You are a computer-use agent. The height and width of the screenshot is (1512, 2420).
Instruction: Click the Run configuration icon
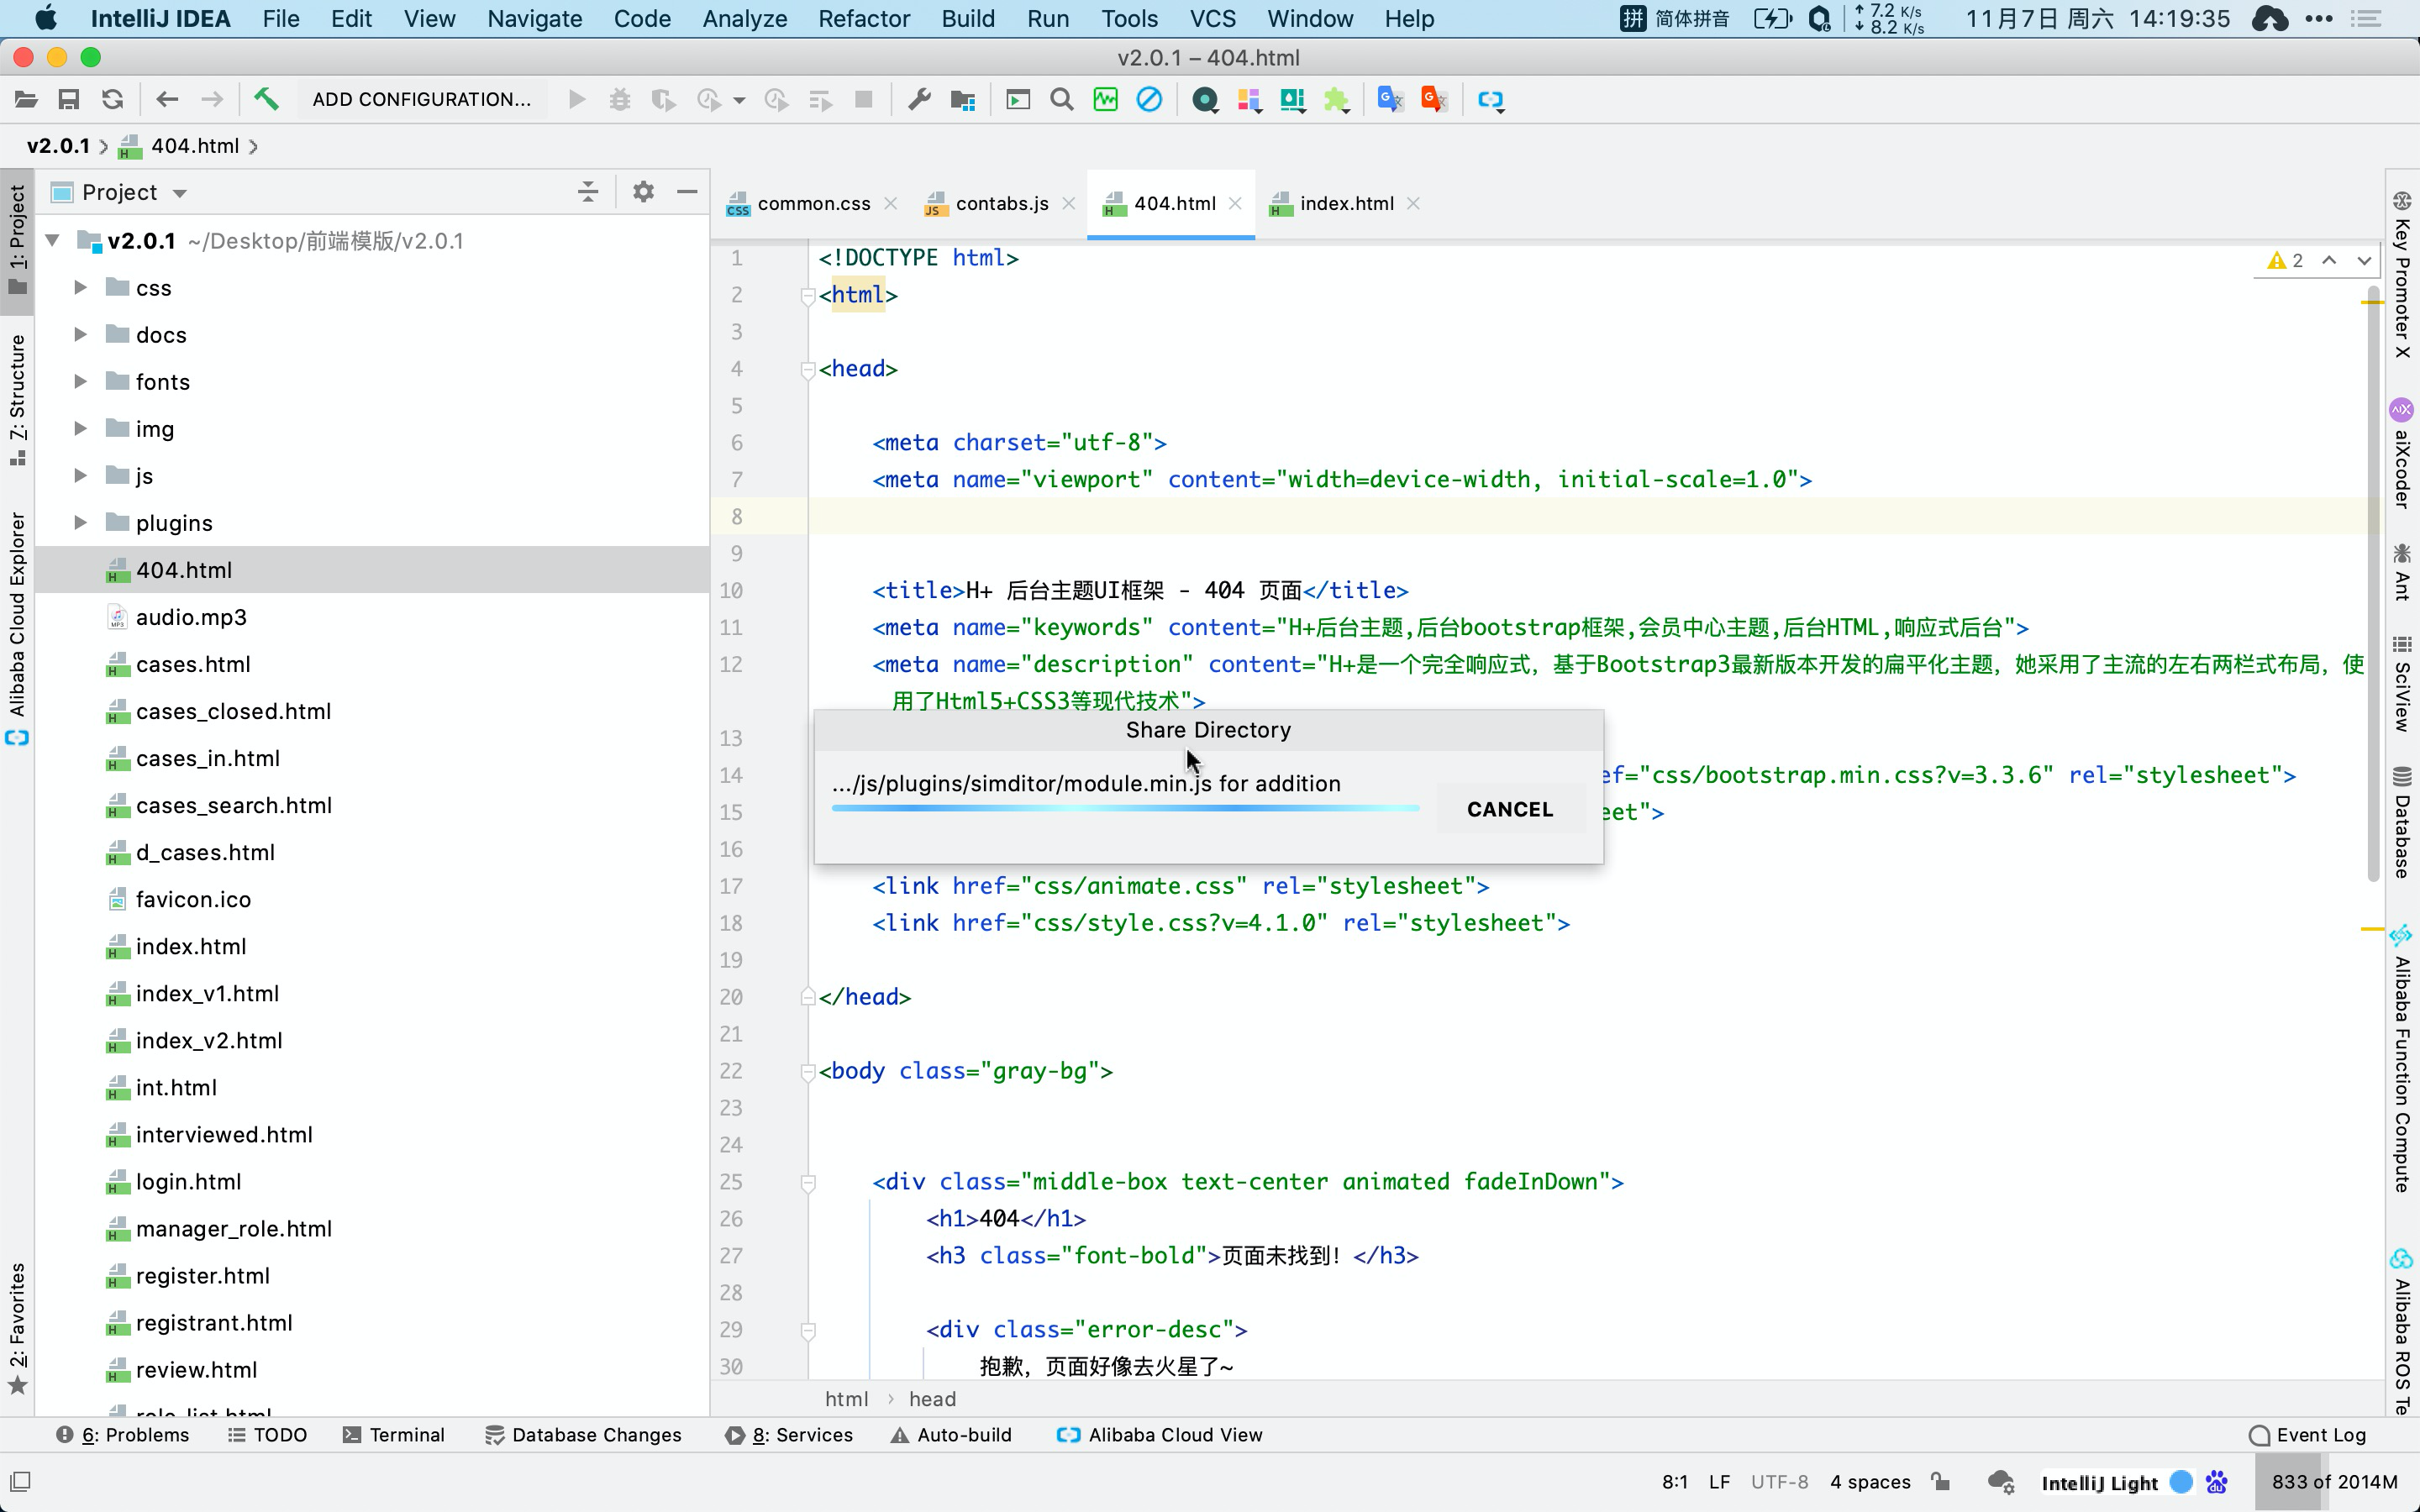tap(422, 99)
